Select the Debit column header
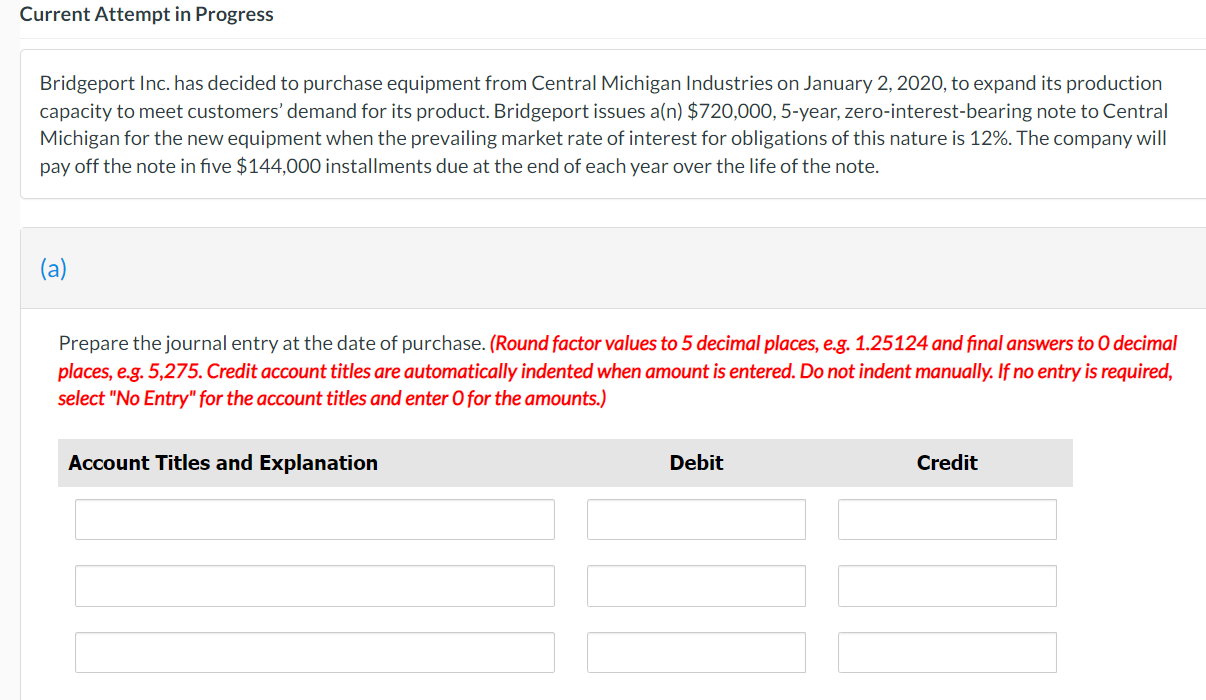The height and width of the screenshot is (700, 1206). 696,462
